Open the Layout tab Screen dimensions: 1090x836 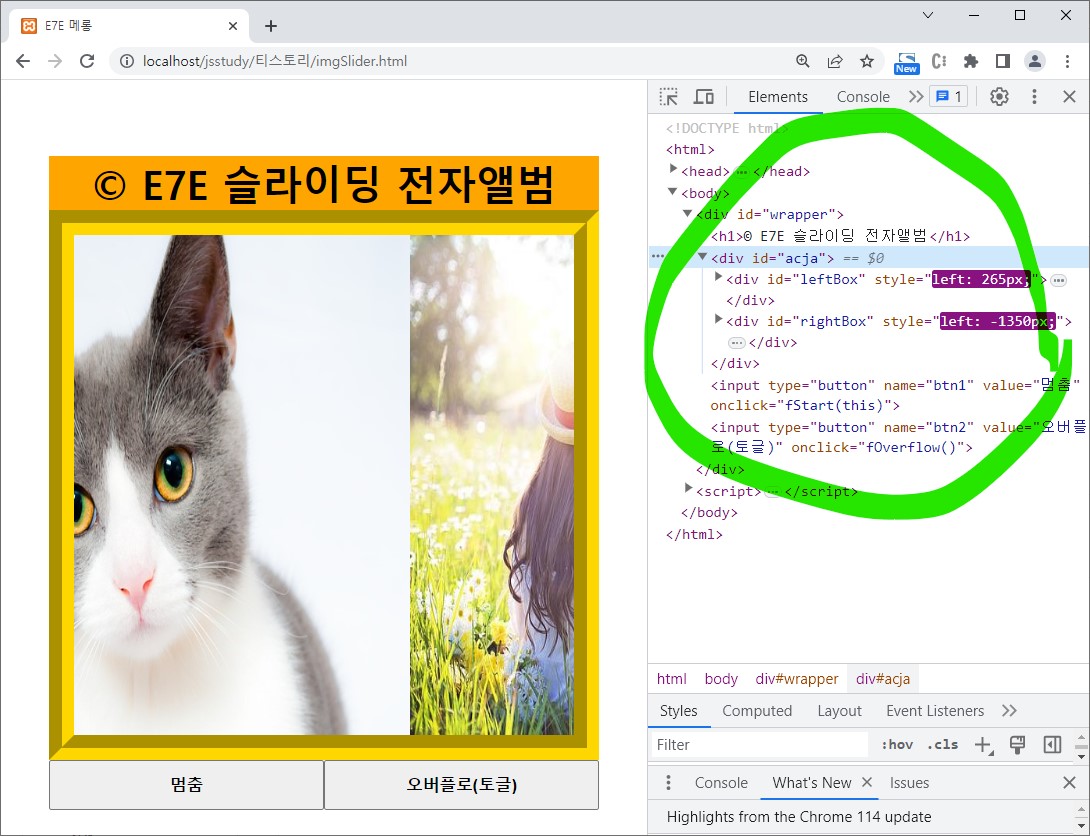click(x=839, y=710)
